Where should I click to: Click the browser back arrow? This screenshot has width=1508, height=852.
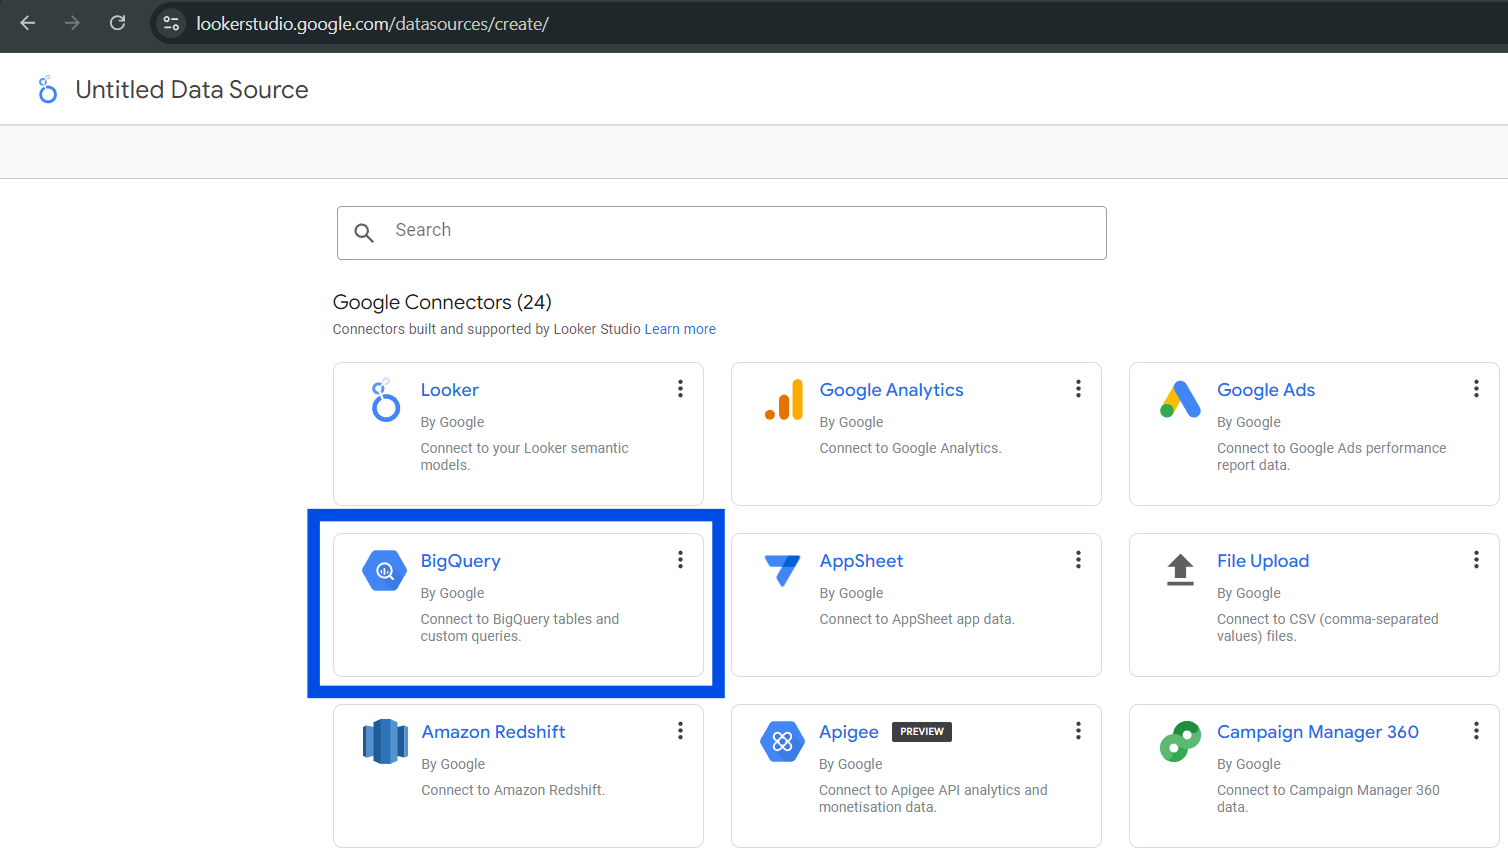pyautogui.click(x=28, y=23)
